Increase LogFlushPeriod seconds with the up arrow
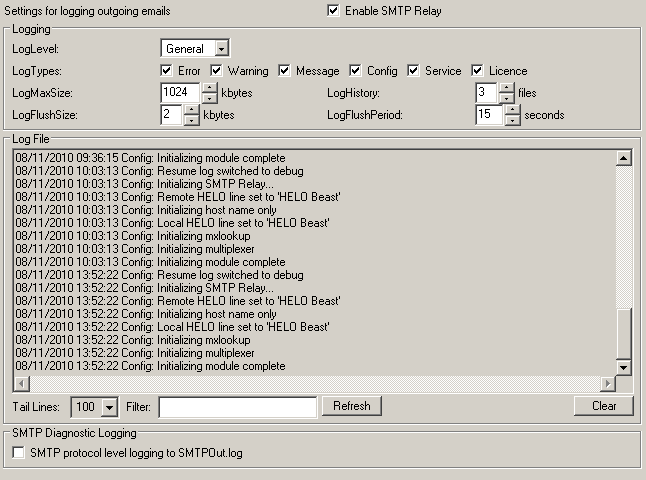 pyautogui.click(x=513, y=109)
